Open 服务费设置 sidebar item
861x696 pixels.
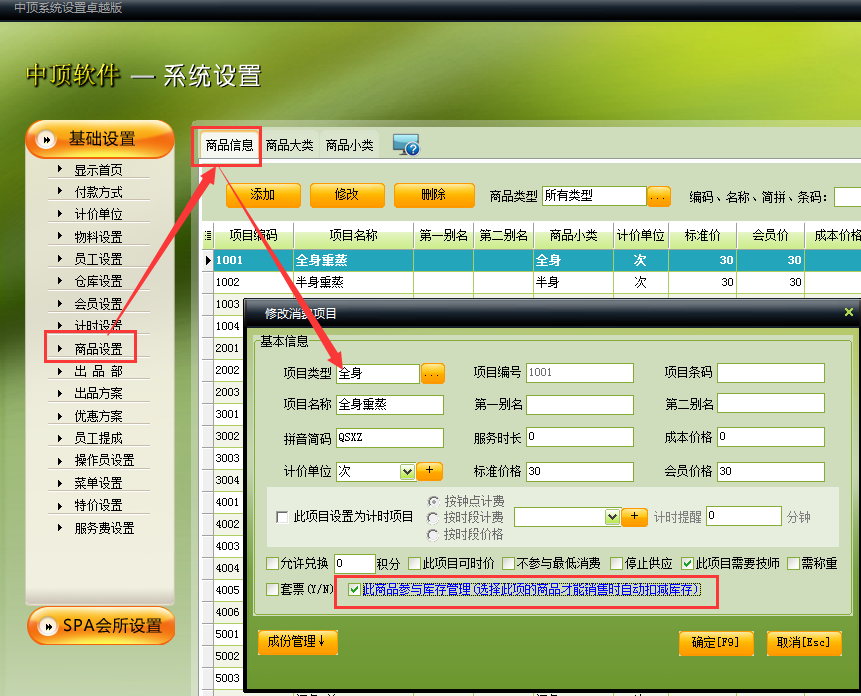[104, 528]
